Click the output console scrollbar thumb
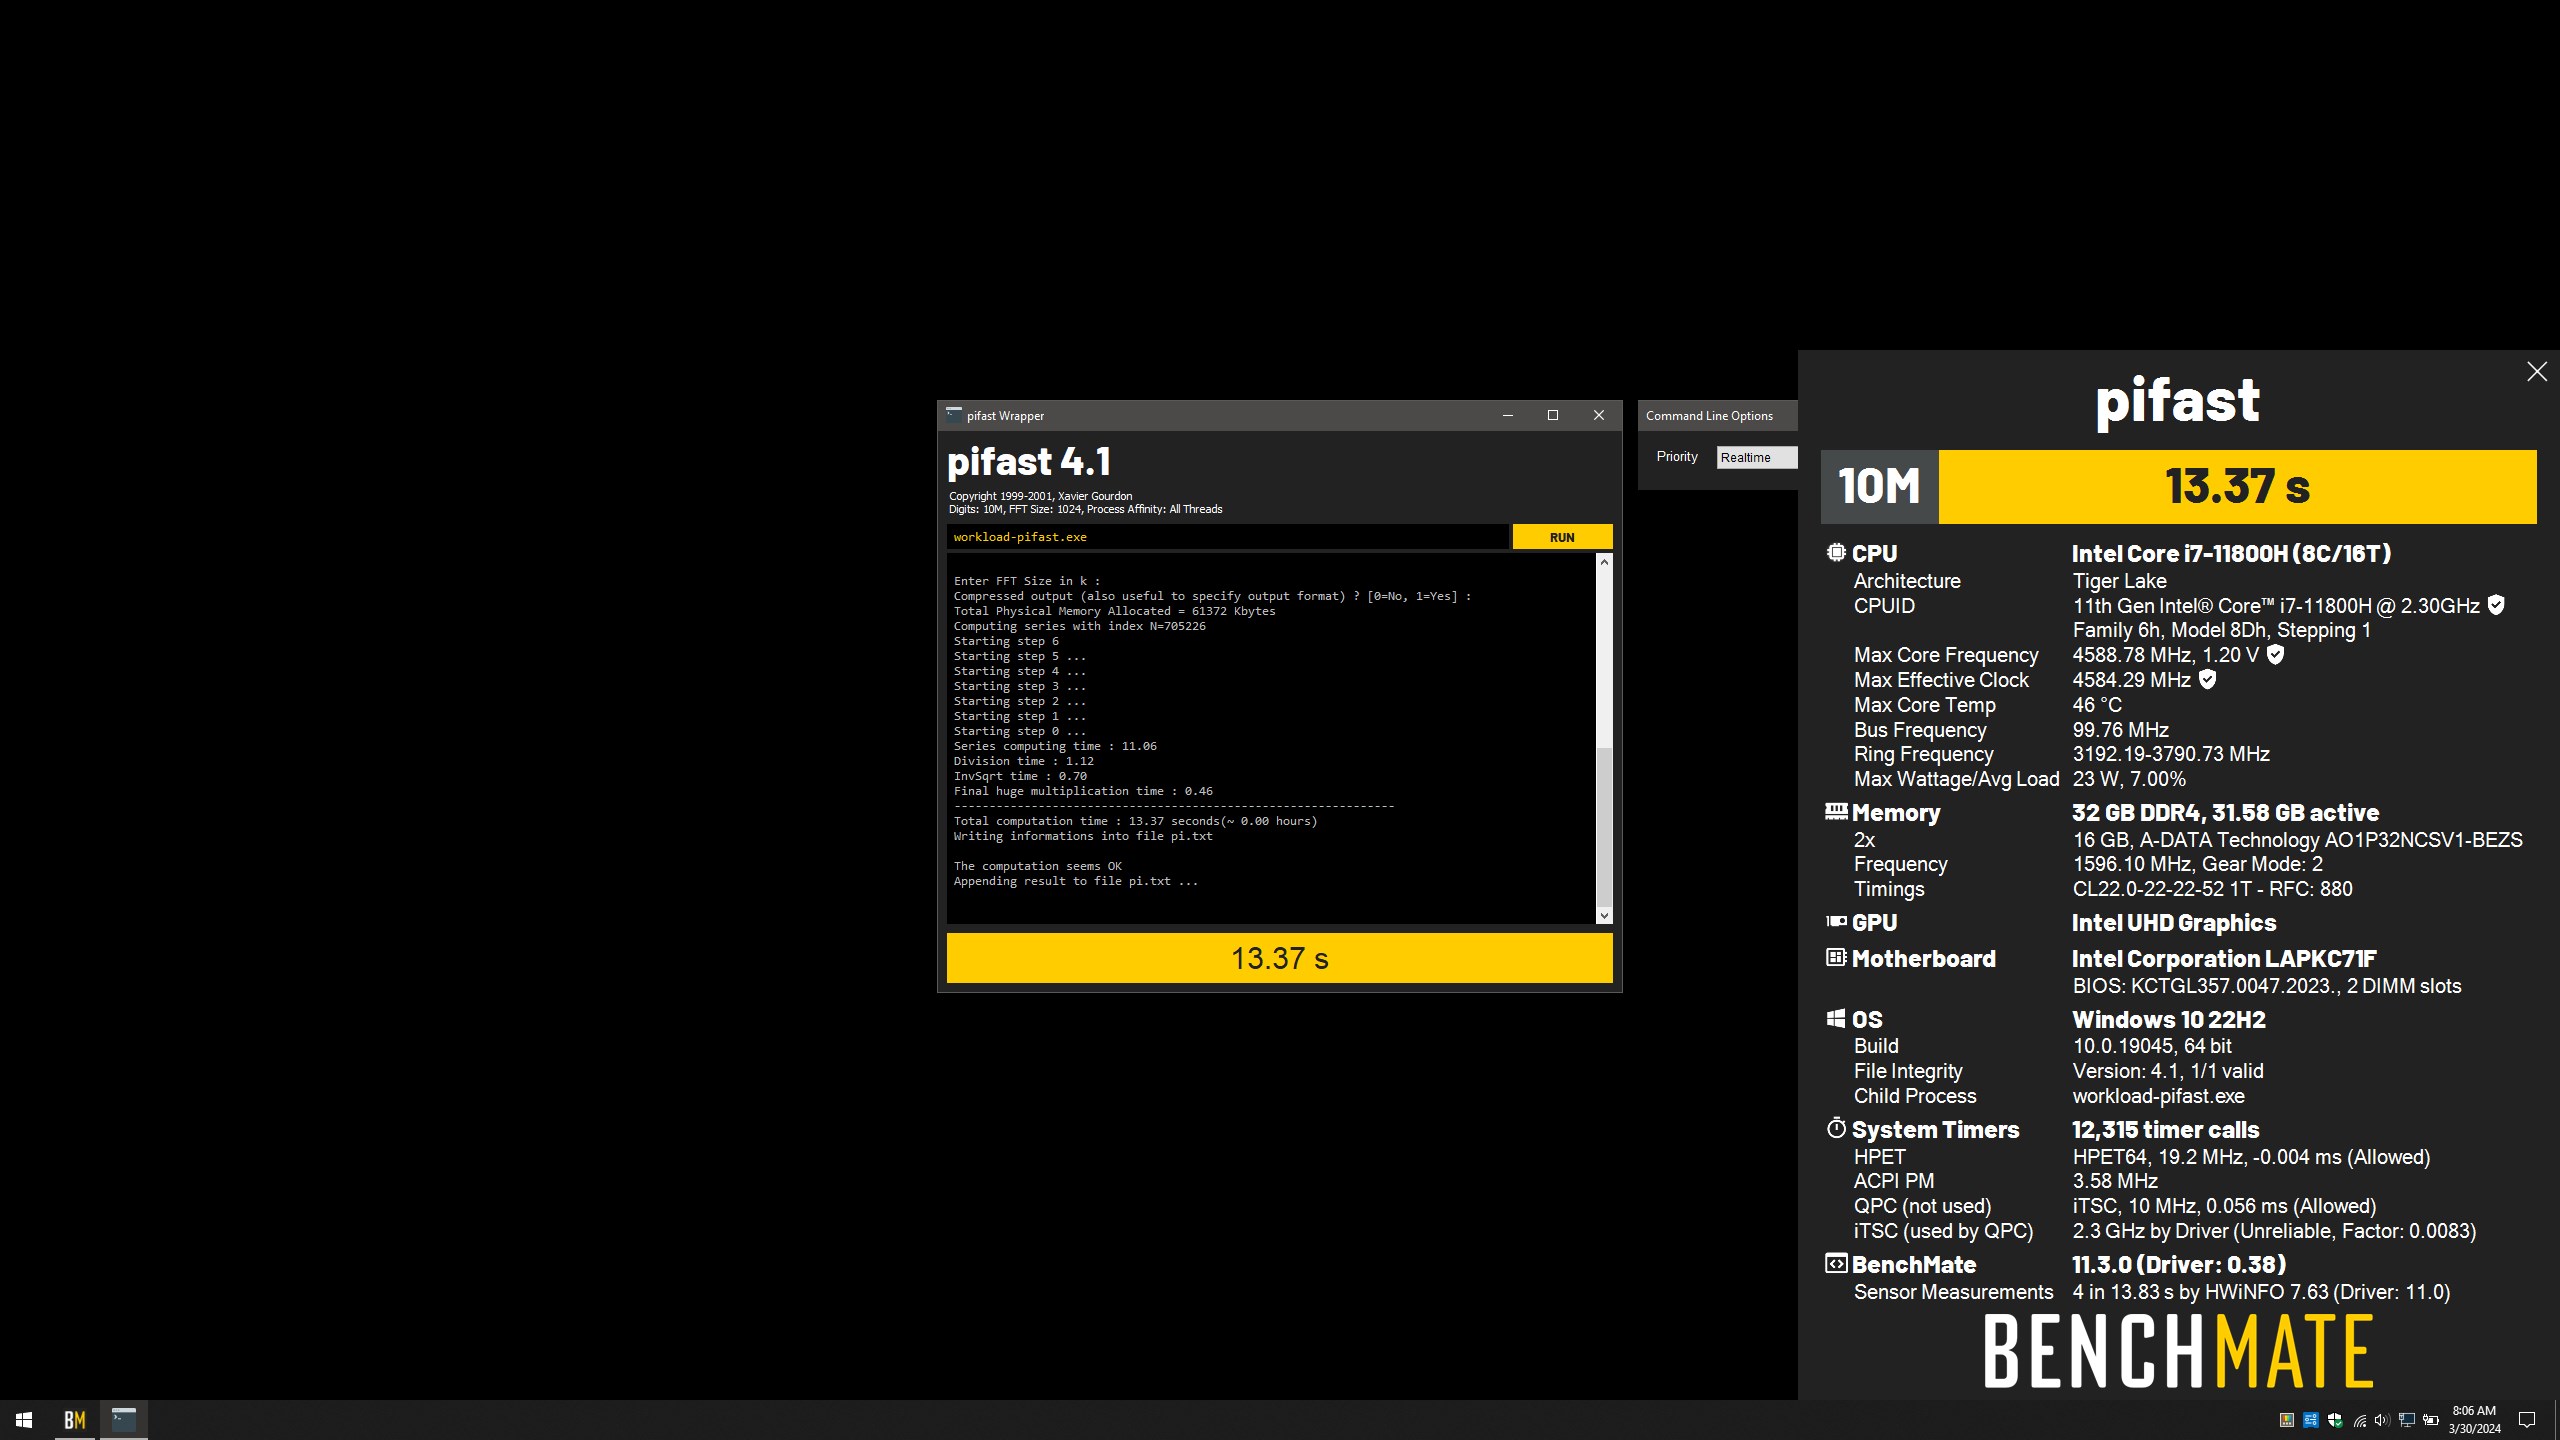This screenshot has width=2560, height=1440. tap(1604, 826)
